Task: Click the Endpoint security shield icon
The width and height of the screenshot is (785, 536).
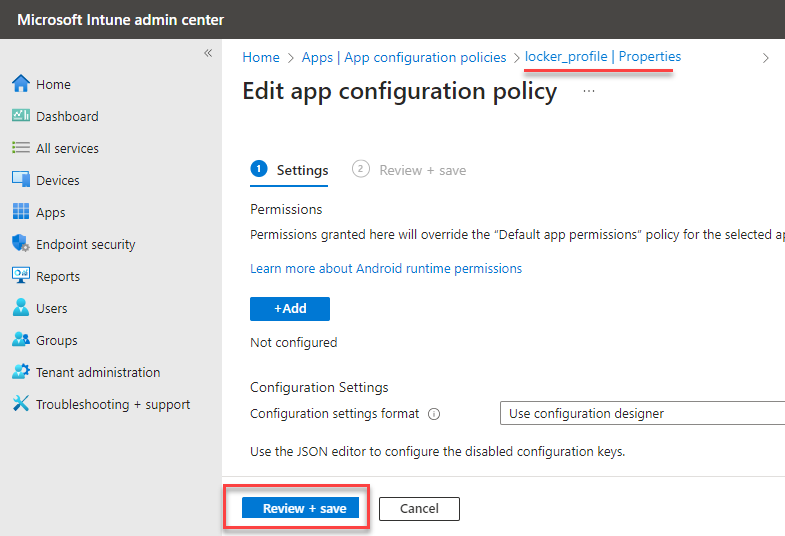Action: pyautogui.click(x=21, y=243)
